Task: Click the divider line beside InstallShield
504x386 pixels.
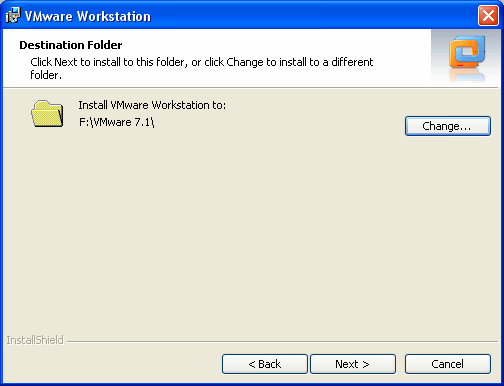Action: [282, 341]
